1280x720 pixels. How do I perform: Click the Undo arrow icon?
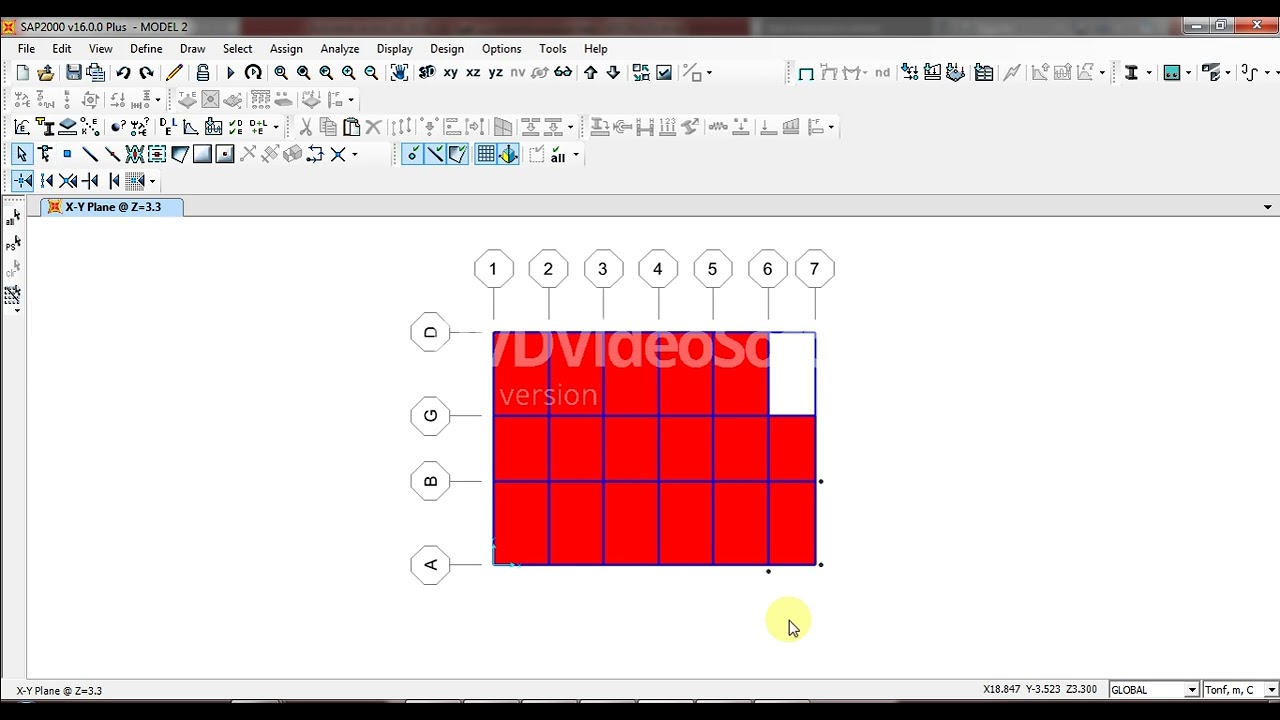point(123,73)
